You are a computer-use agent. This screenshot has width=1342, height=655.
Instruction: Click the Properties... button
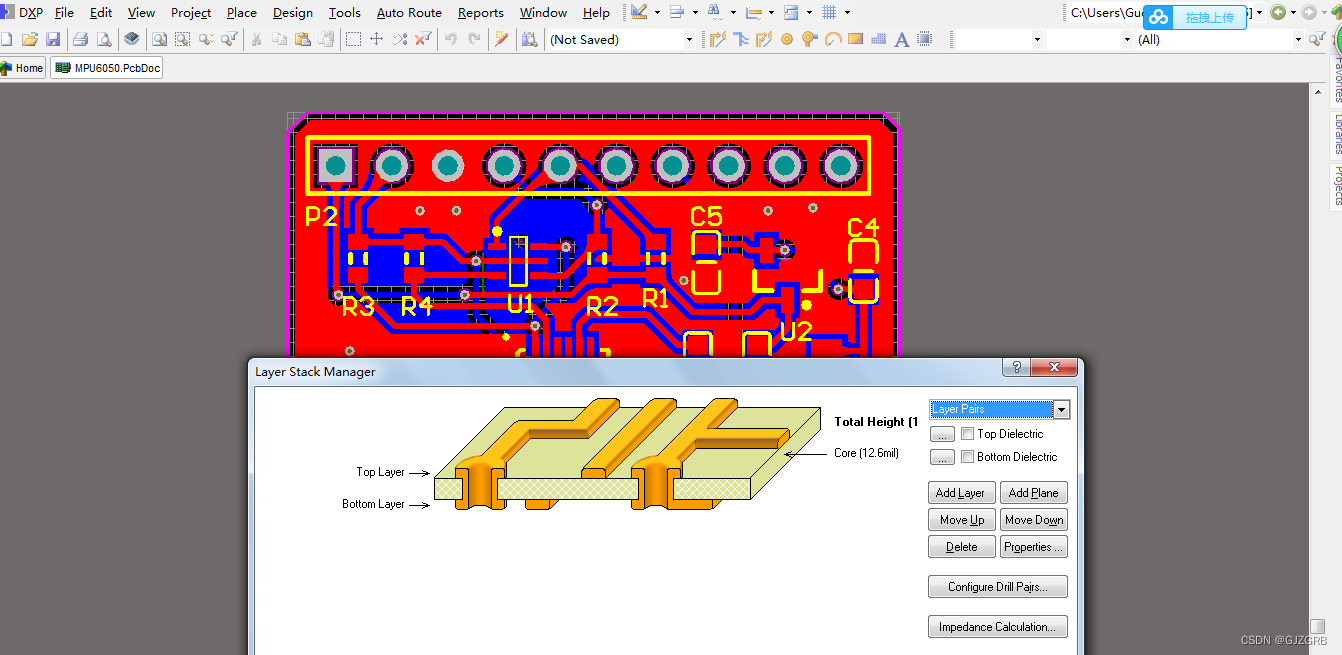point(1033,546)
